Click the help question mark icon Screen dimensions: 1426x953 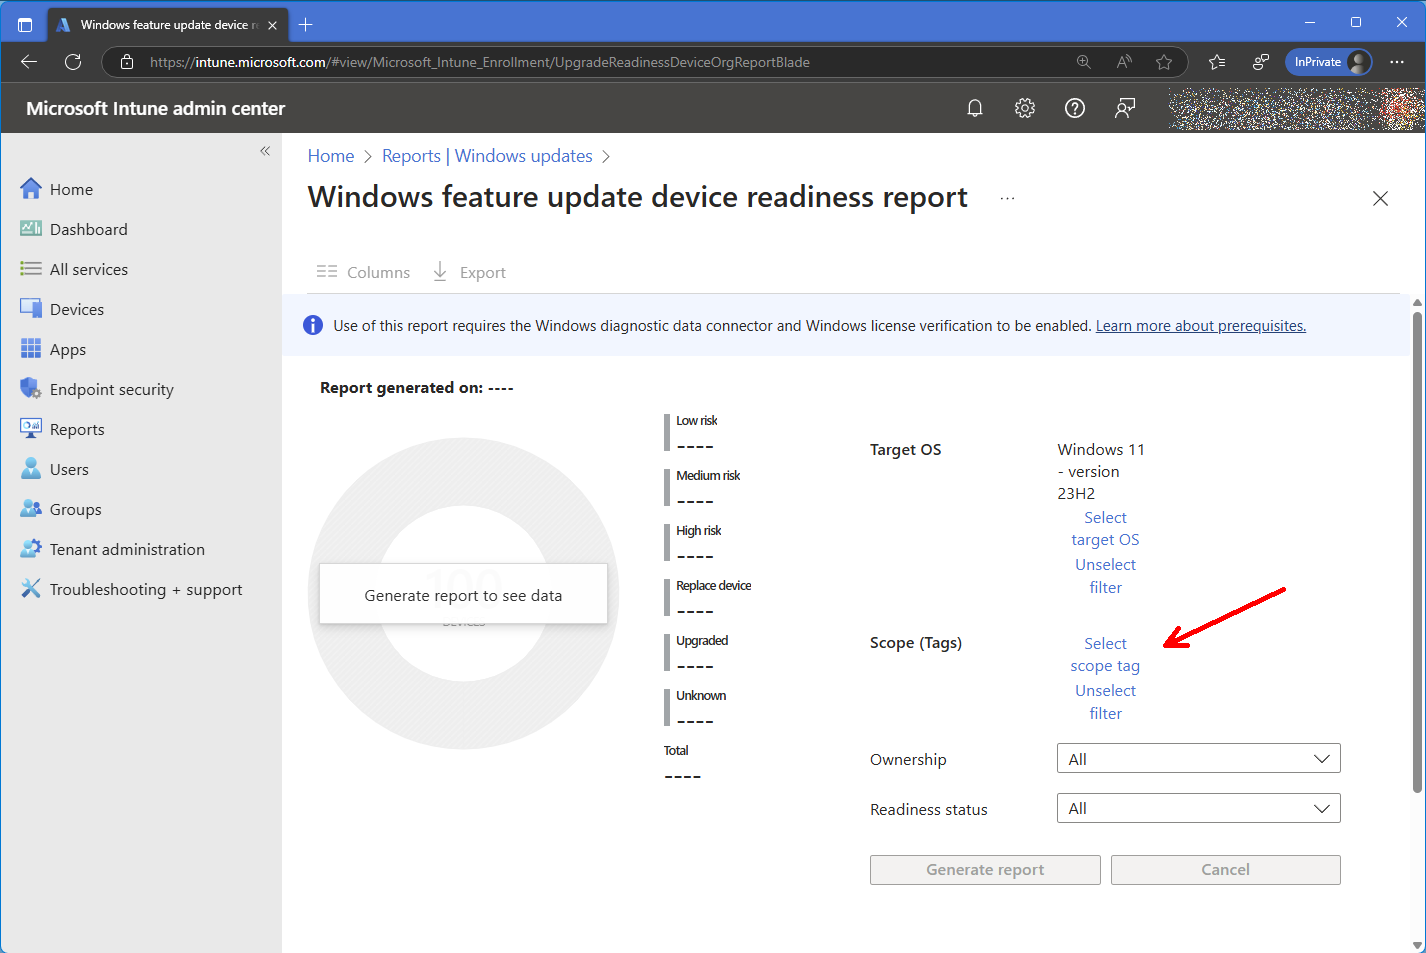tap(1075, 108)
